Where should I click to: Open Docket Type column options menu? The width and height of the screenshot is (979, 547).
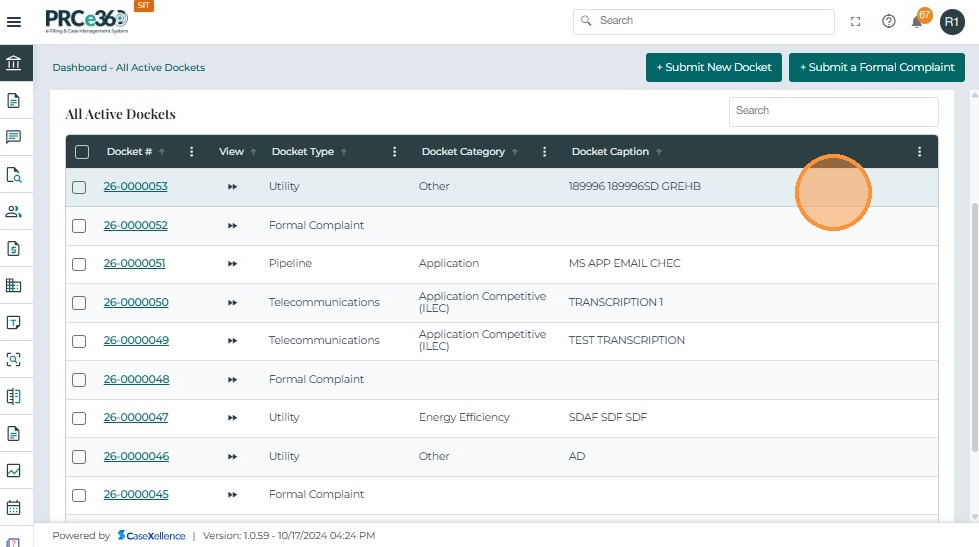pyautogui.click(x=395, y=152)
